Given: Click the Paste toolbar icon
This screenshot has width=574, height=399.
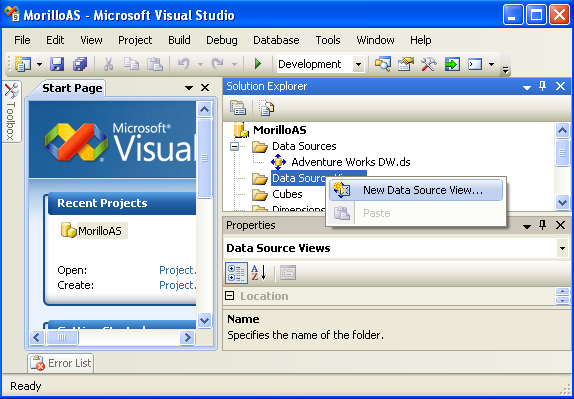Looking at the screenshot, I should tap(155, 64).
